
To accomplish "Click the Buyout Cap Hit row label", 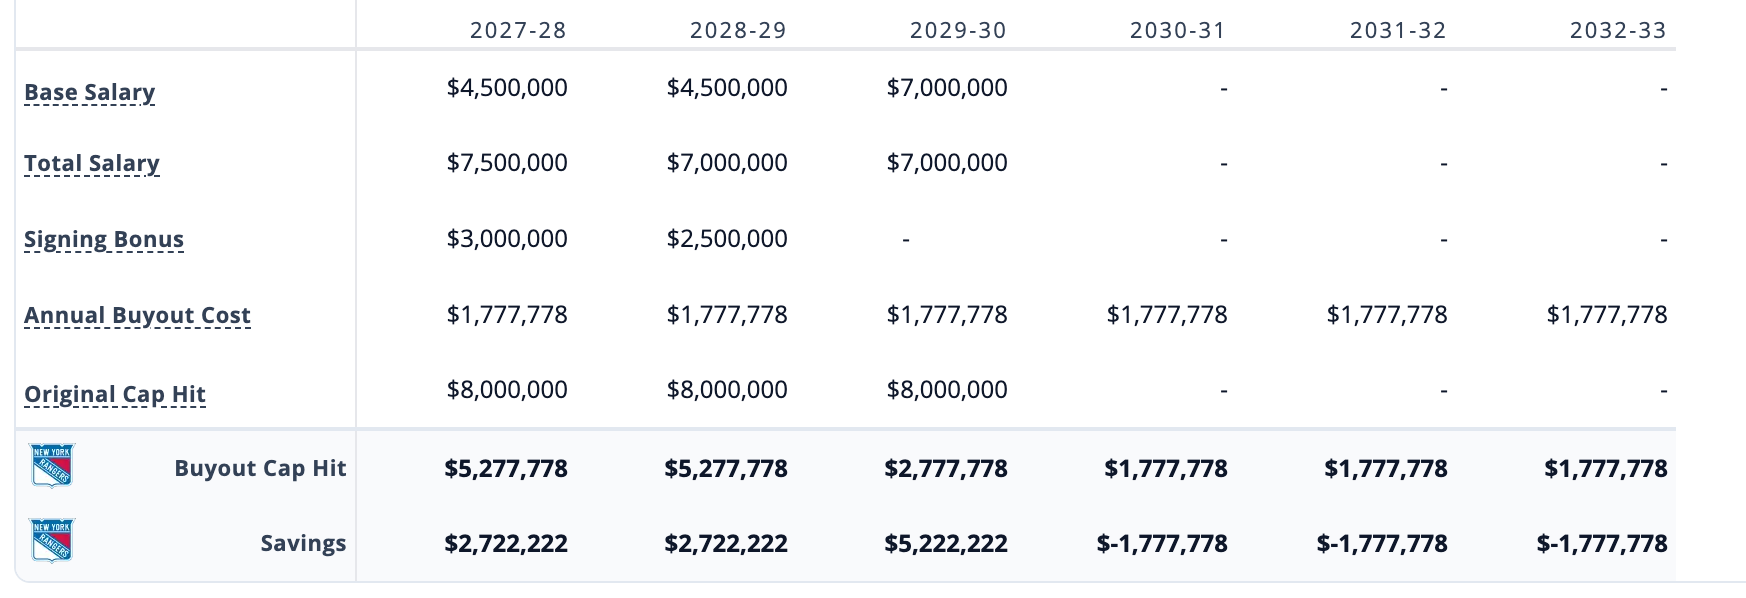I will (260, 468).
